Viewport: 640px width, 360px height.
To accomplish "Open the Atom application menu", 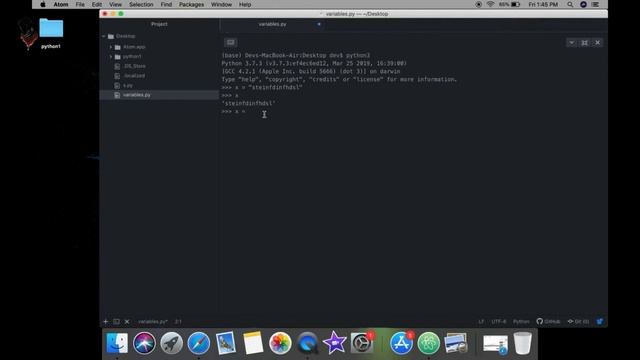I will [61, 4].
